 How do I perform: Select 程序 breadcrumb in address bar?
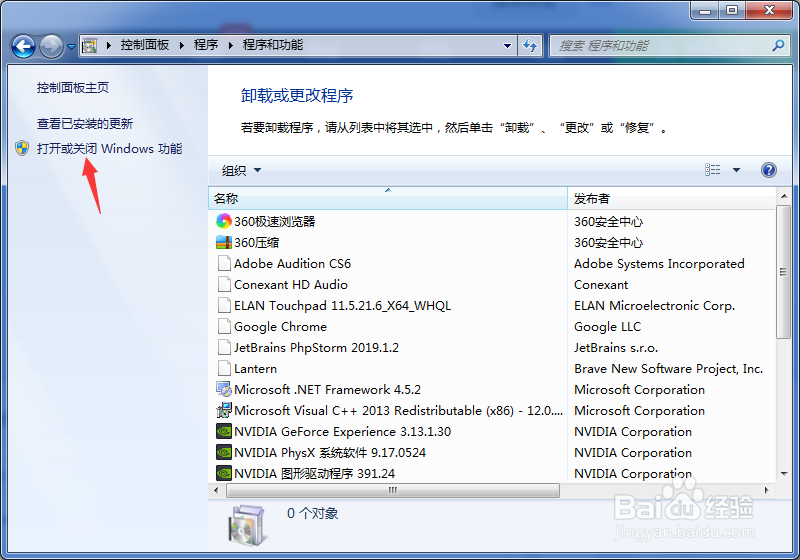tap(206, 45)
